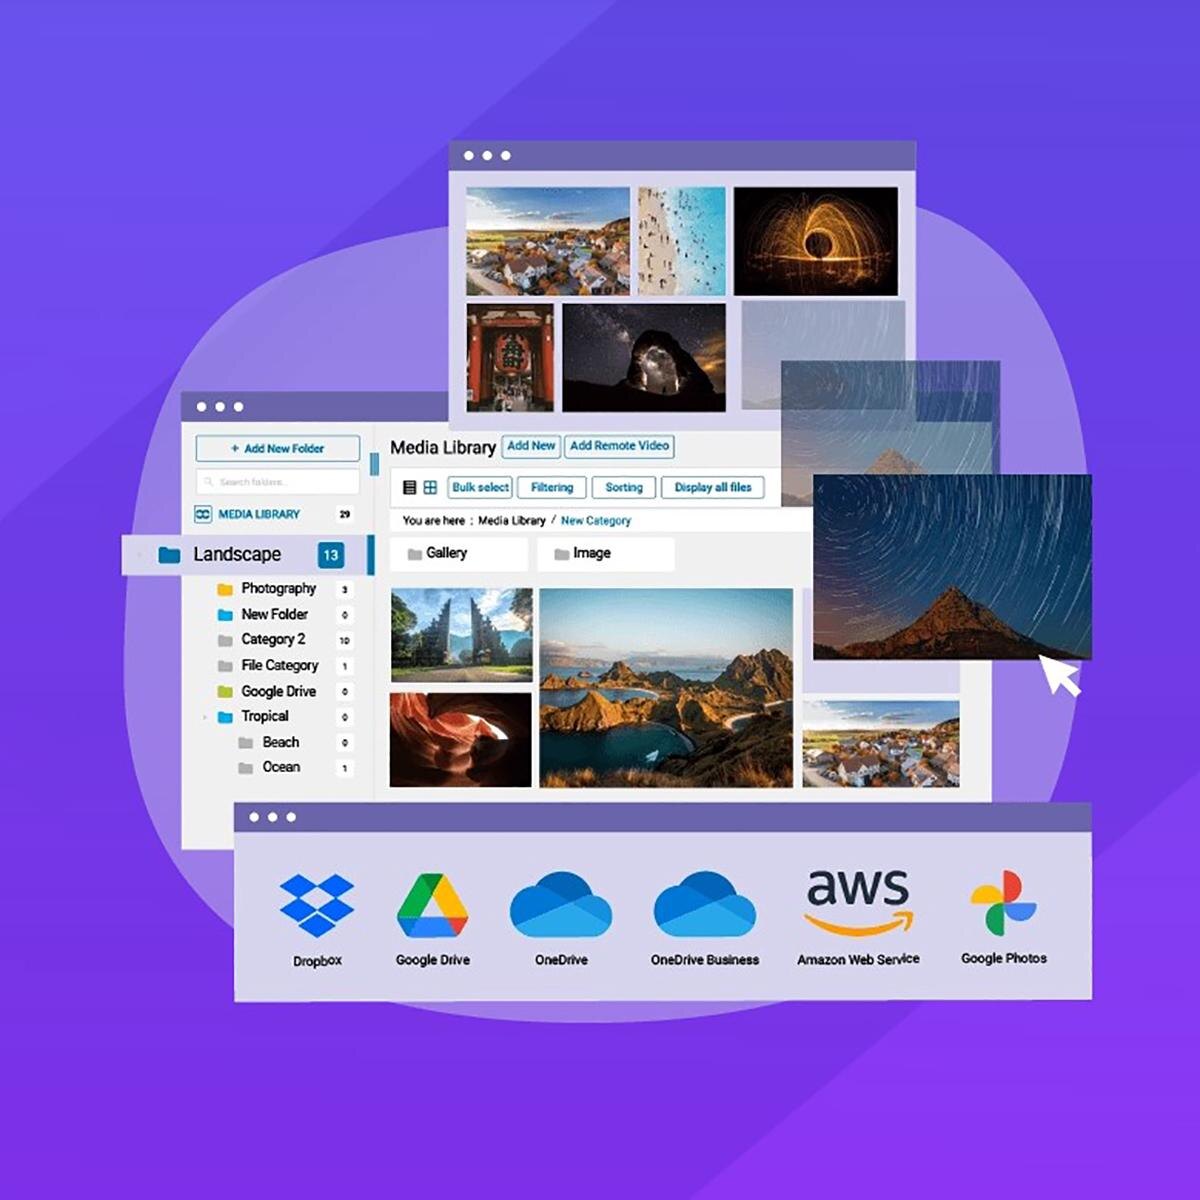Click the Add New Folder button
The height and width of the screenshot is (1200, 1200).
click(277, 449)
